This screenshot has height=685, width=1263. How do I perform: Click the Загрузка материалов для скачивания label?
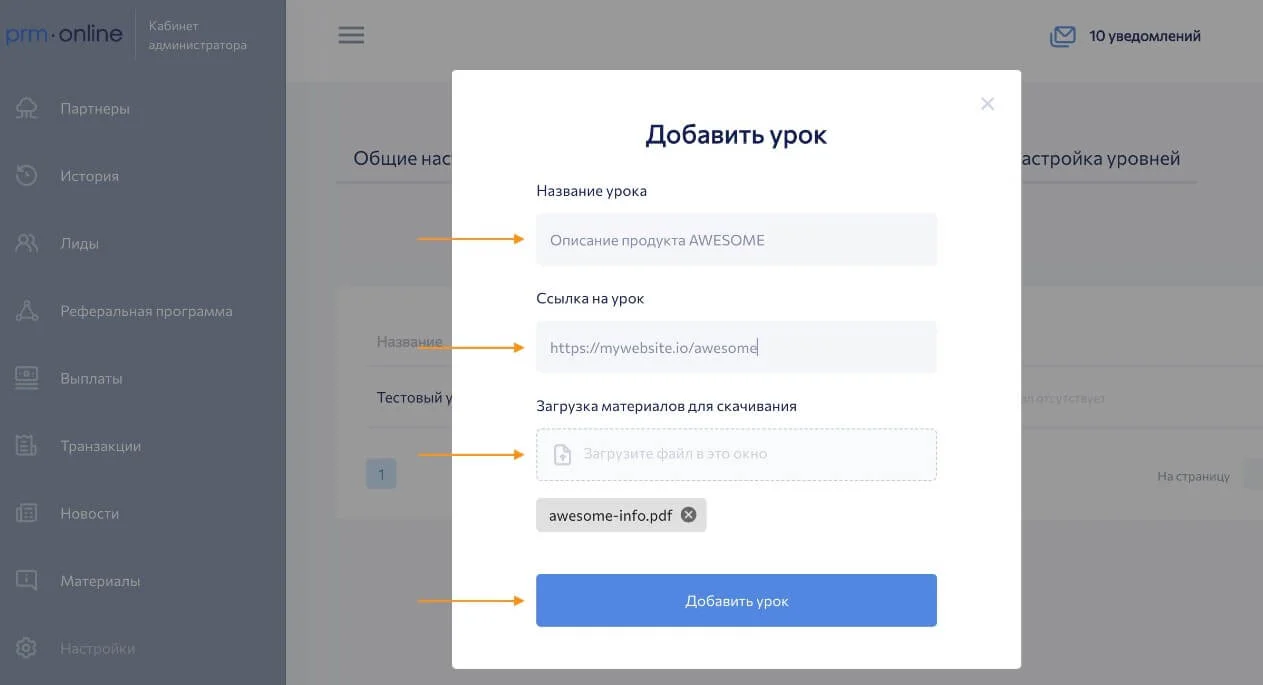click(666, 406)
